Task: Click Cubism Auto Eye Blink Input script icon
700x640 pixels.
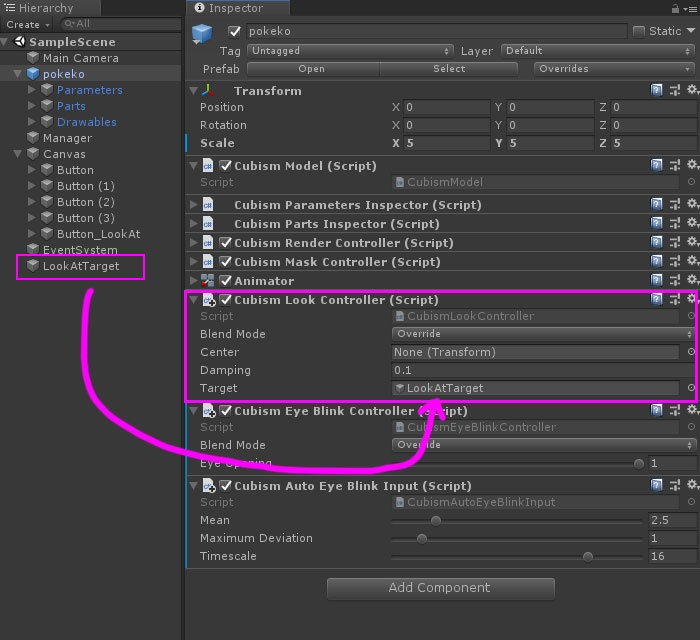Action: coord(208,486)
